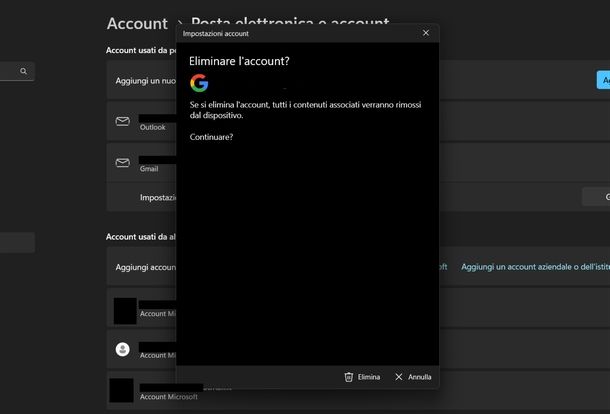The height and width of the screenshot is (414, 610).
Task: Click the Settings search input field
Action: (x=16, y=71)
